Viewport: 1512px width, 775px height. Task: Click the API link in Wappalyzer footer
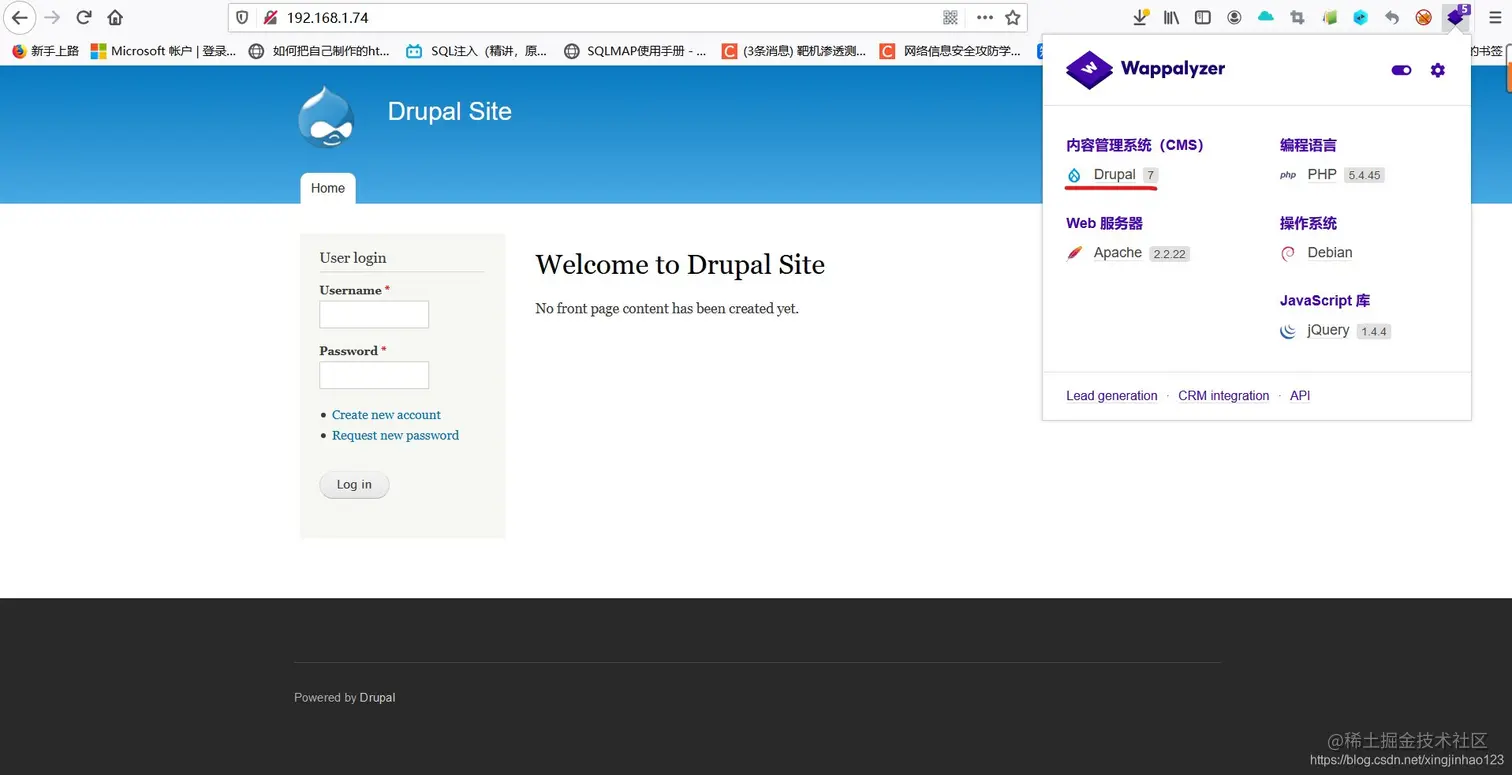click(1300, 396)
